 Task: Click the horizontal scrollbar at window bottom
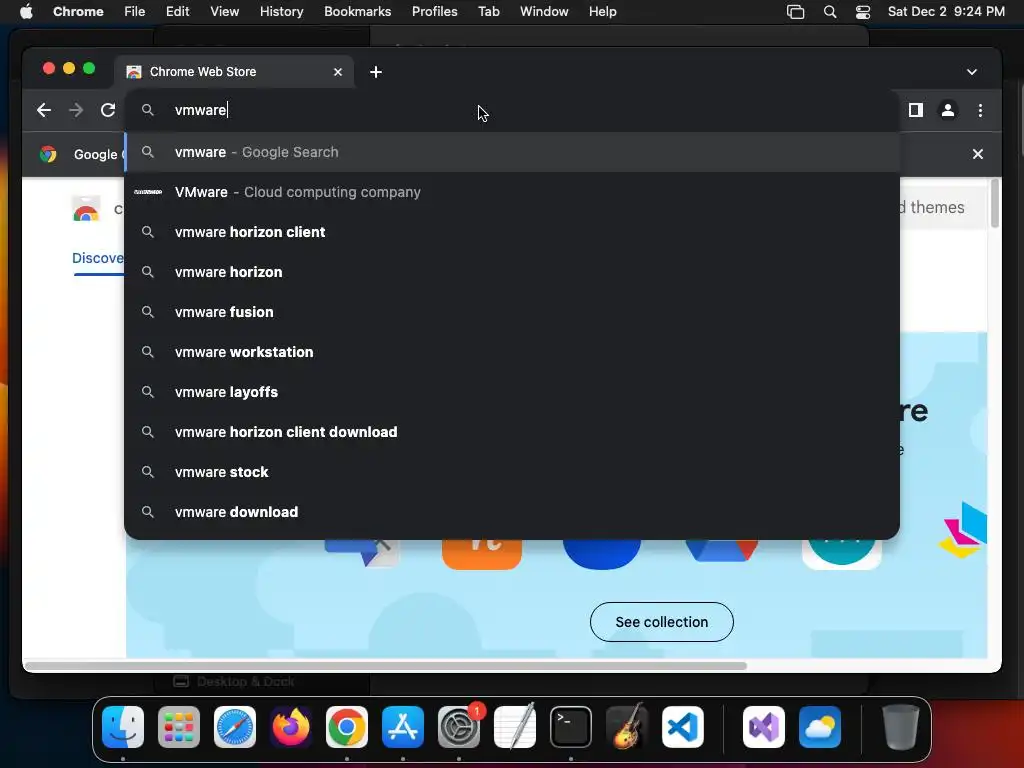click(385, 666)
